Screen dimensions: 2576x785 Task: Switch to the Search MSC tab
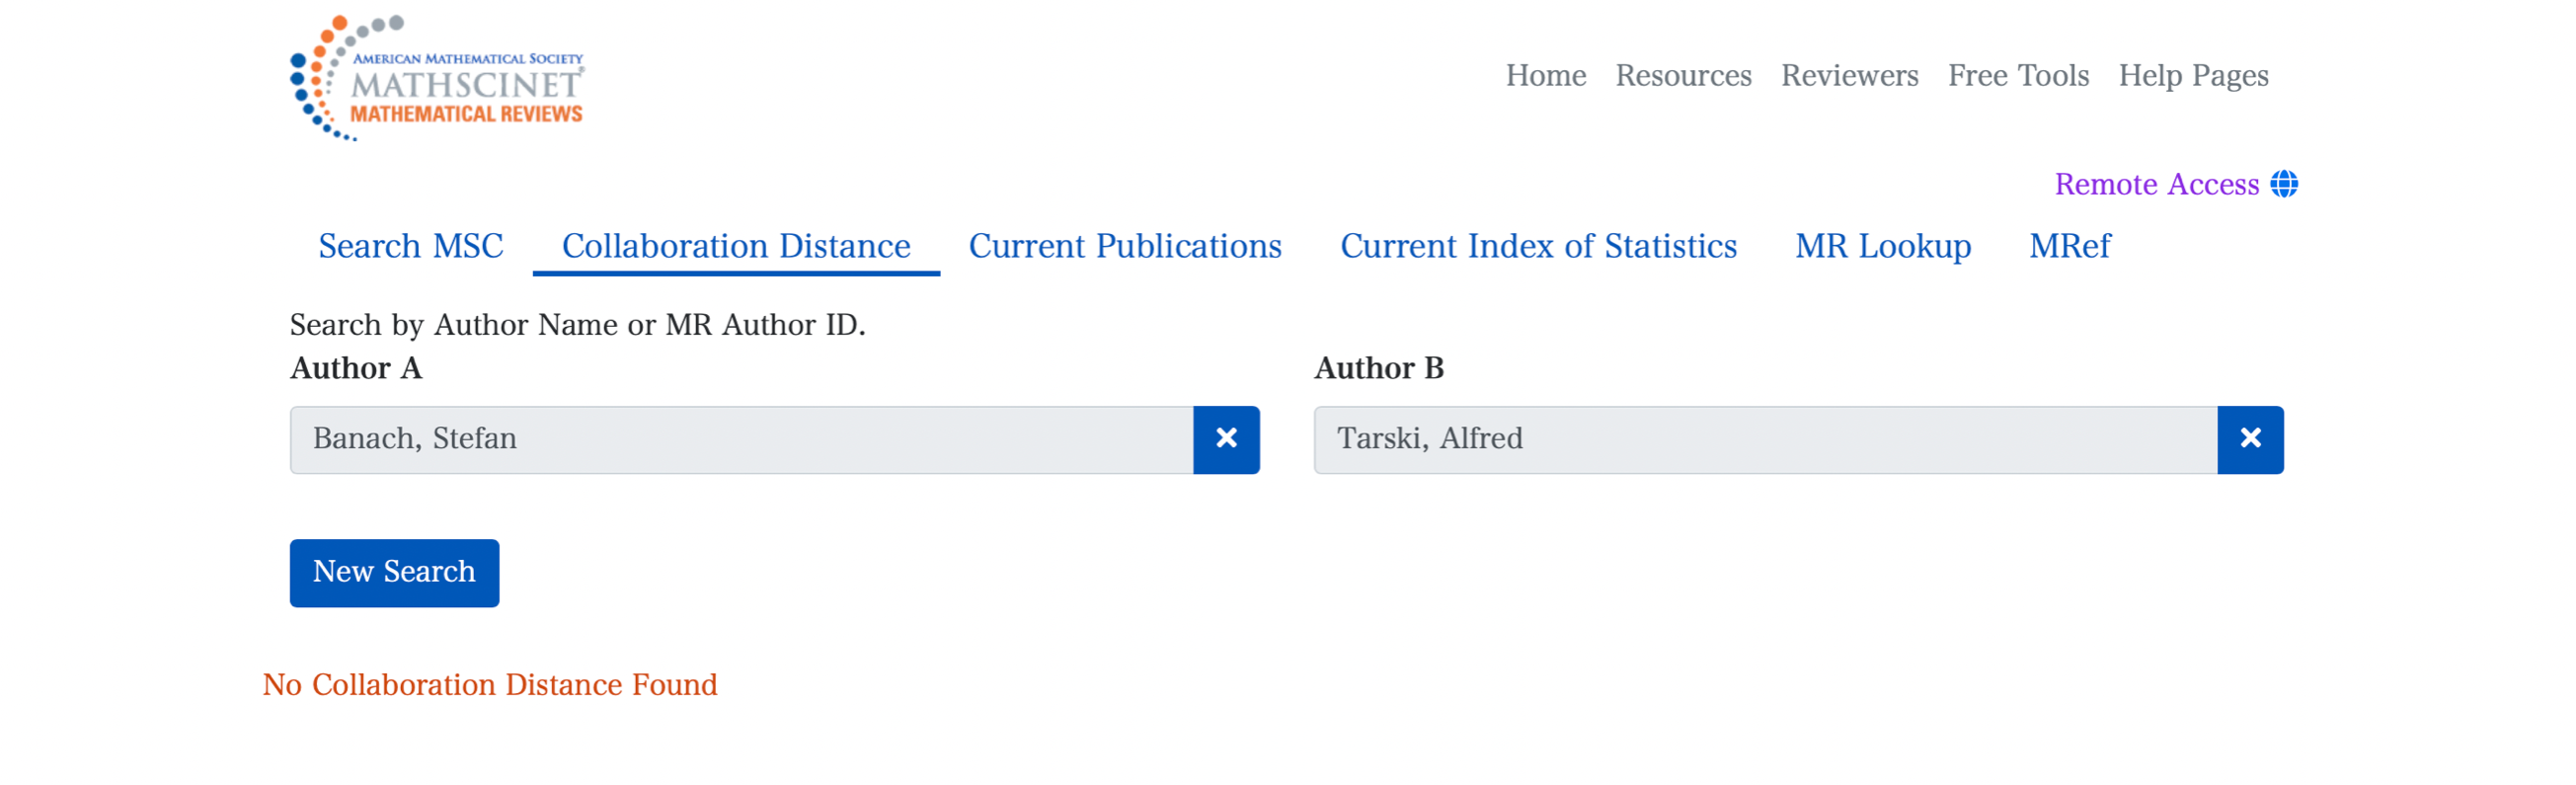(410, 246)
